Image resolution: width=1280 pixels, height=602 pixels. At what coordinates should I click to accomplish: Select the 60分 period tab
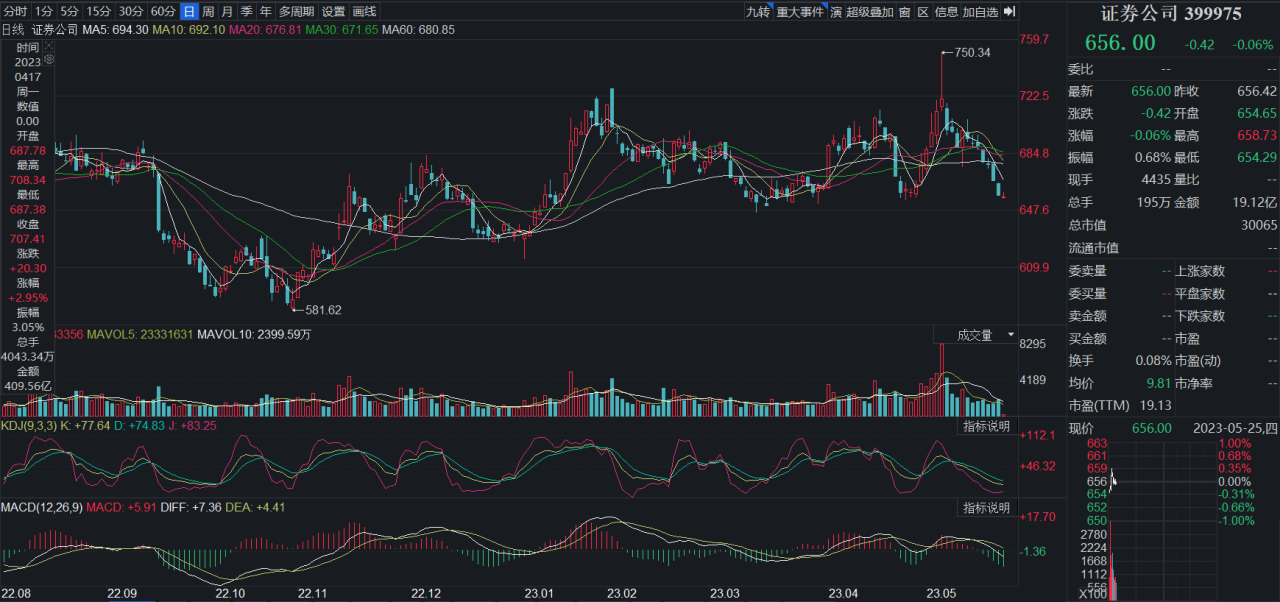163,12
